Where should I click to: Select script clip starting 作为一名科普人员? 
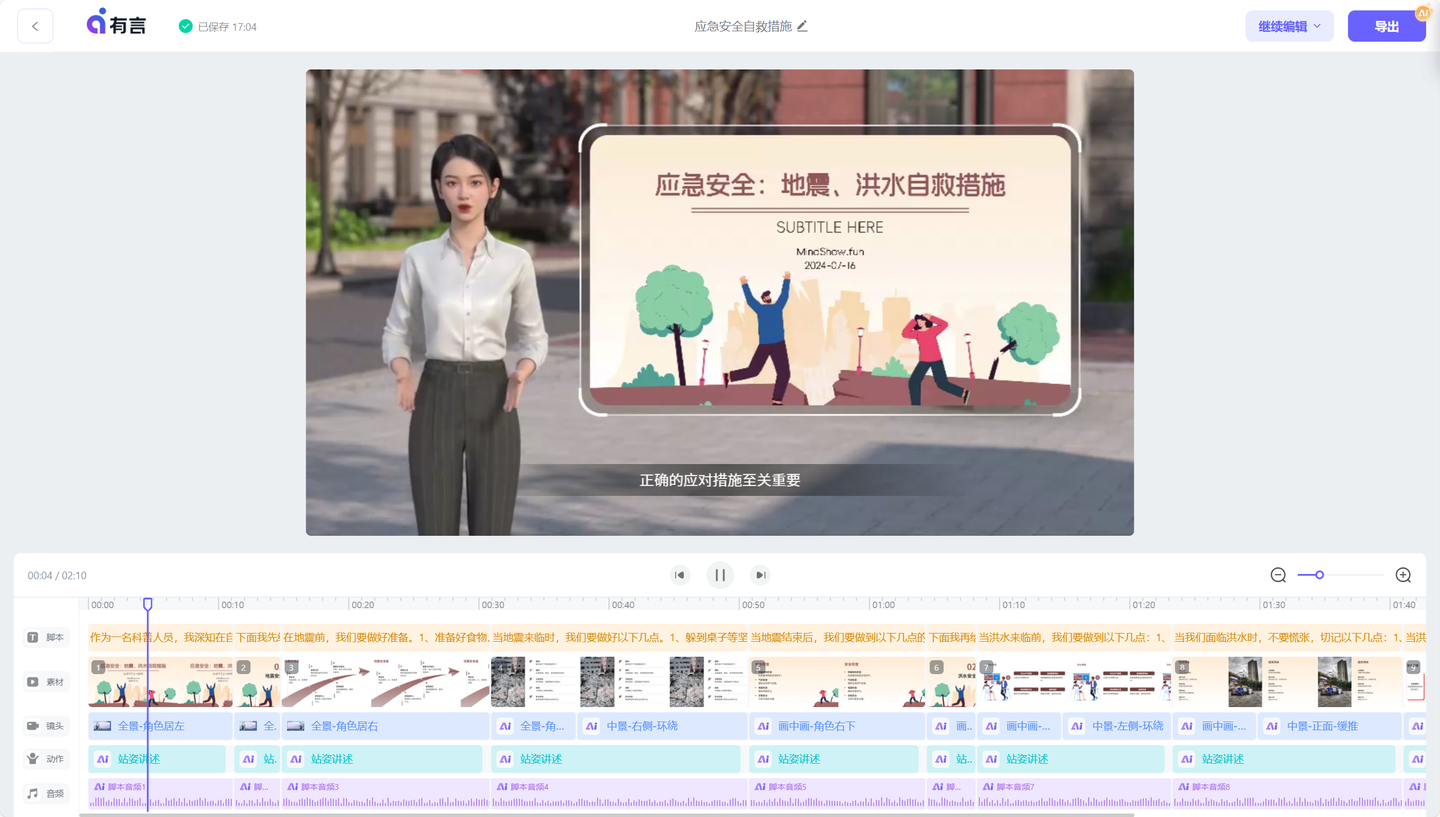[160, 637]
